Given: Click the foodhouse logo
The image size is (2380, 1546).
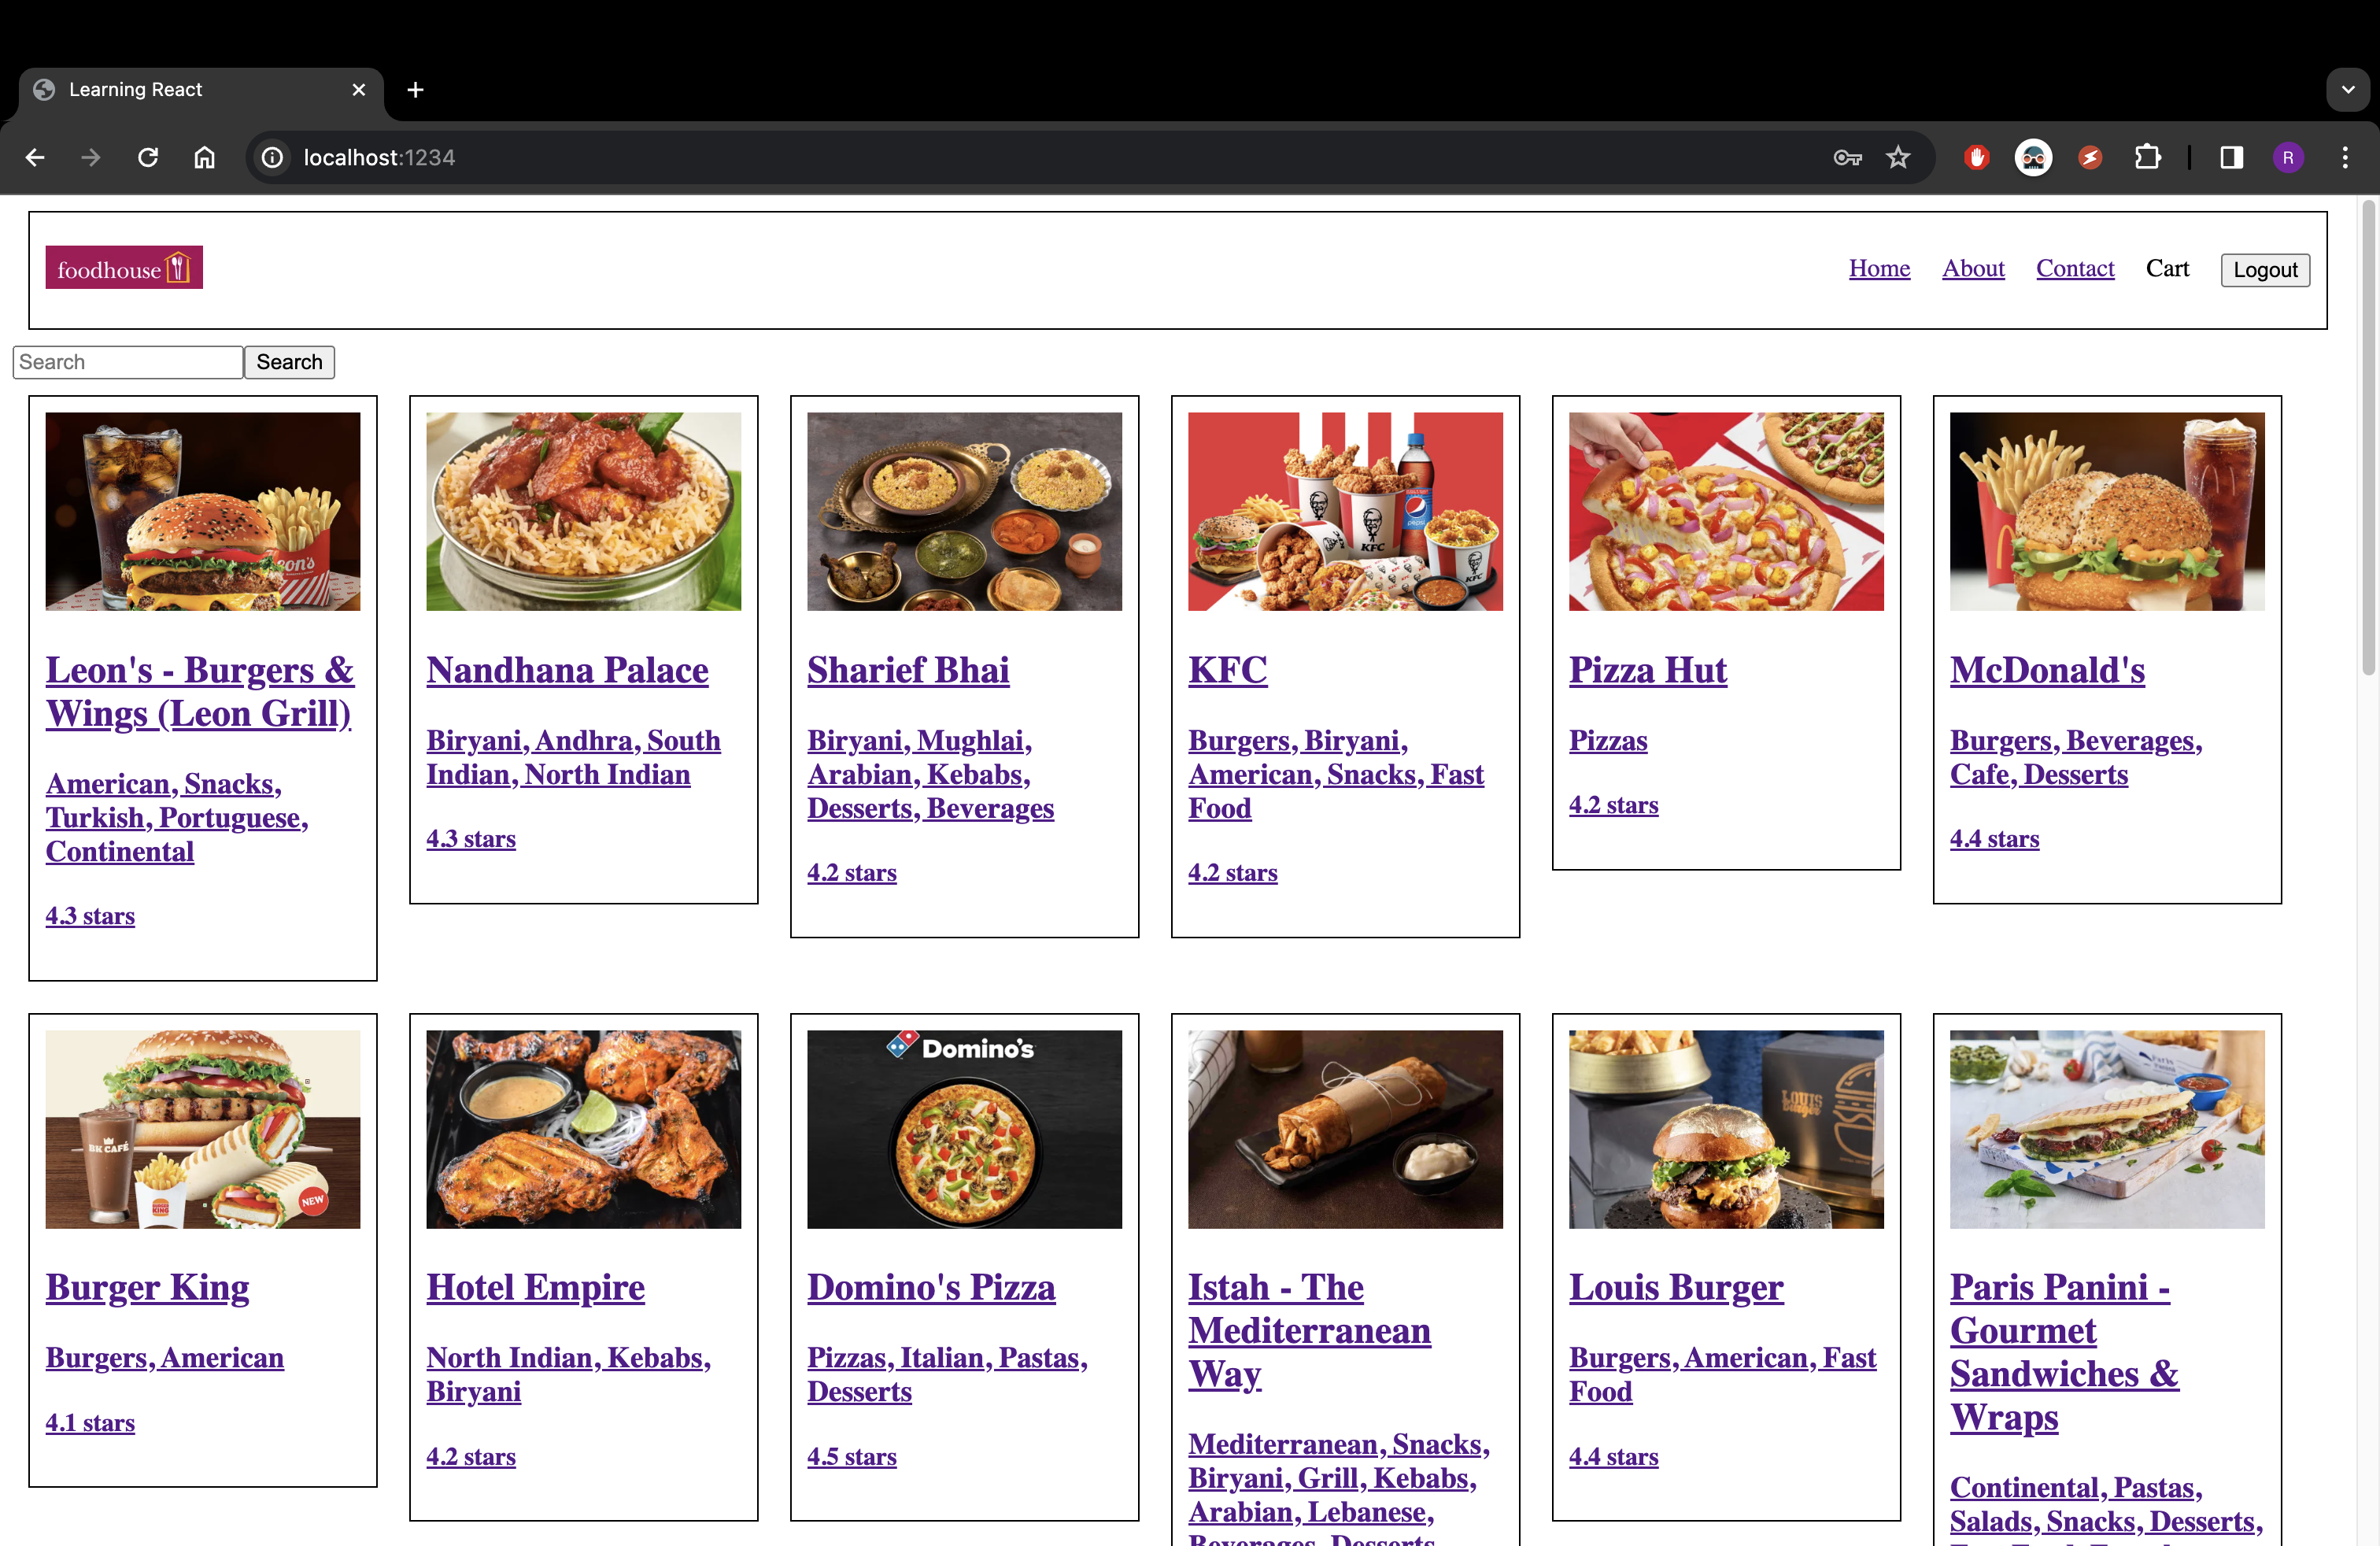Looking at the screenshot, I should (124, 268).
